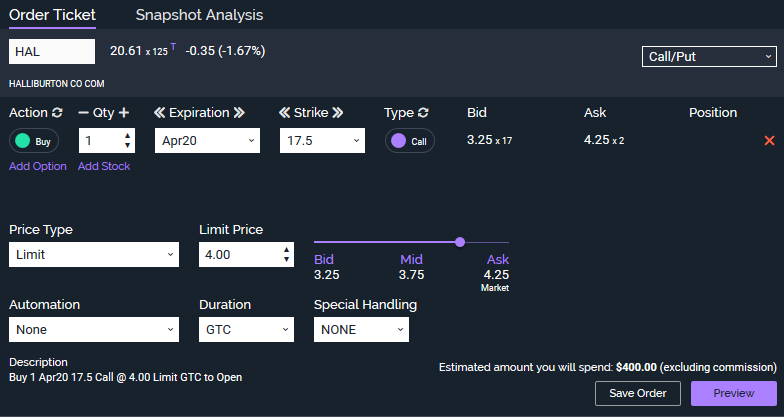The height and width of the screenshot is (417, 784).
Task: Open the Price Type Limit dropdown
Action: point(94,255)
